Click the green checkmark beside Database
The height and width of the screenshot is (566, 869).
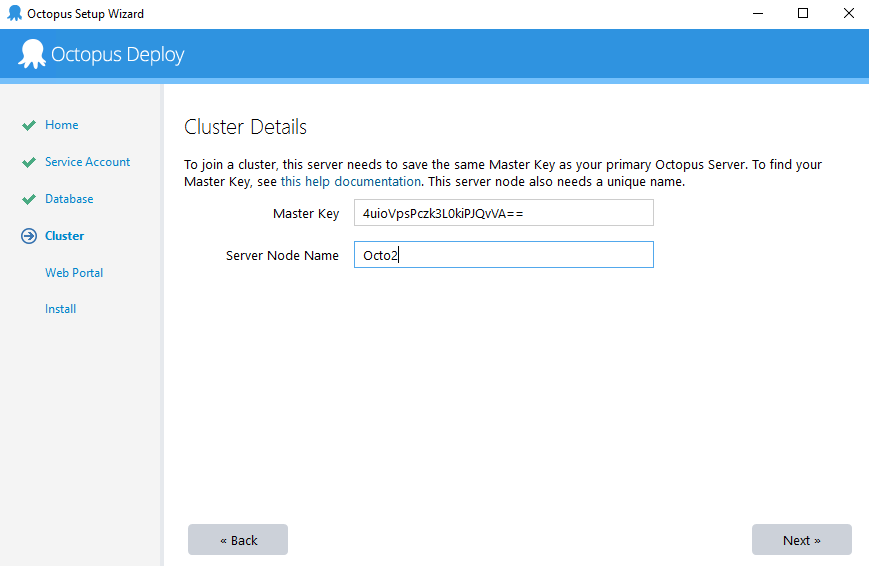pos(29,200)
